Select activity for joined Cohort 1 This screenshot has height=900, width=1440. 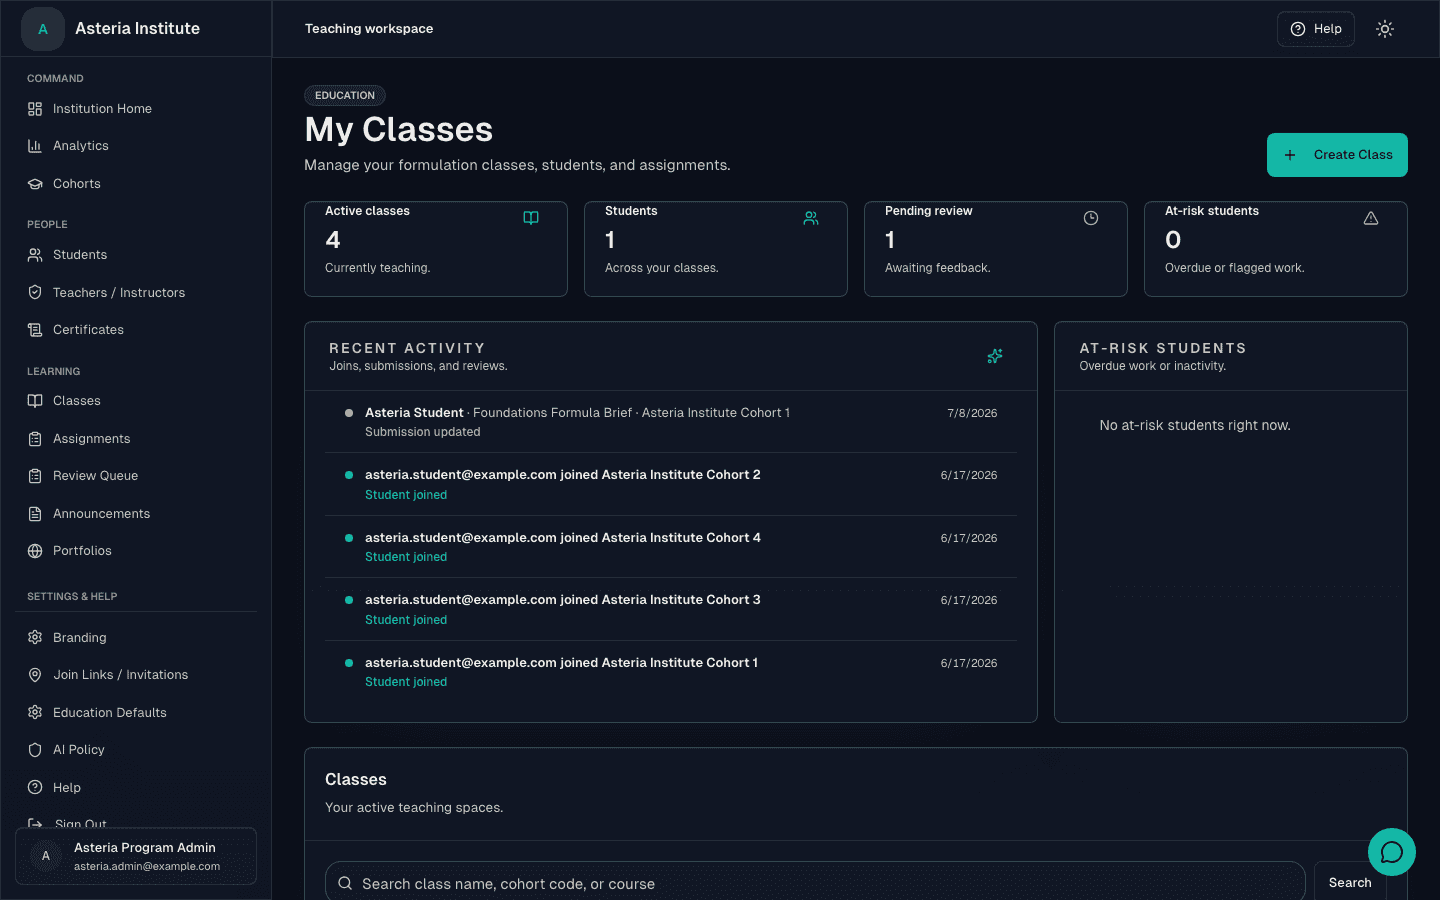(671, 672)
